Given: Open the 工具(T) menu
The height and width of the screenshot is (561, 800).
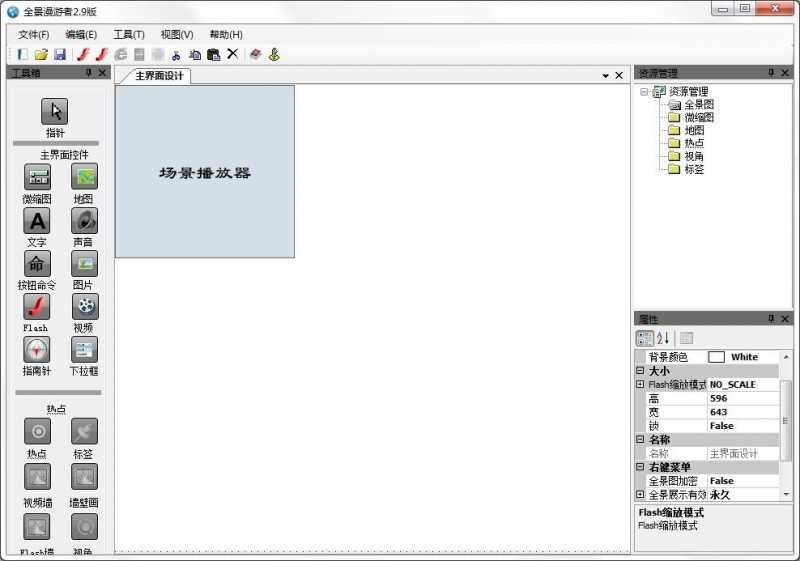Looking at the screenshot, I should pos(129,35).
